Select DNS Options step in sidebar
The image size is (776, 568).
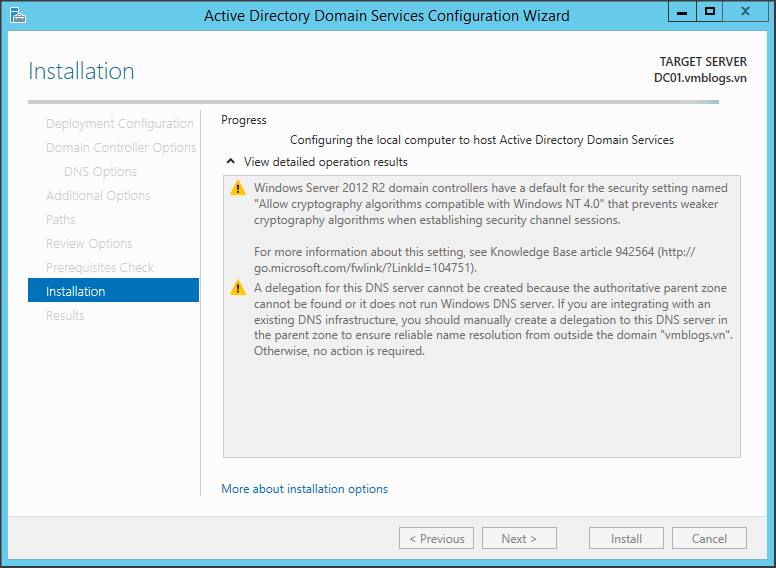(x=100, y=172)
